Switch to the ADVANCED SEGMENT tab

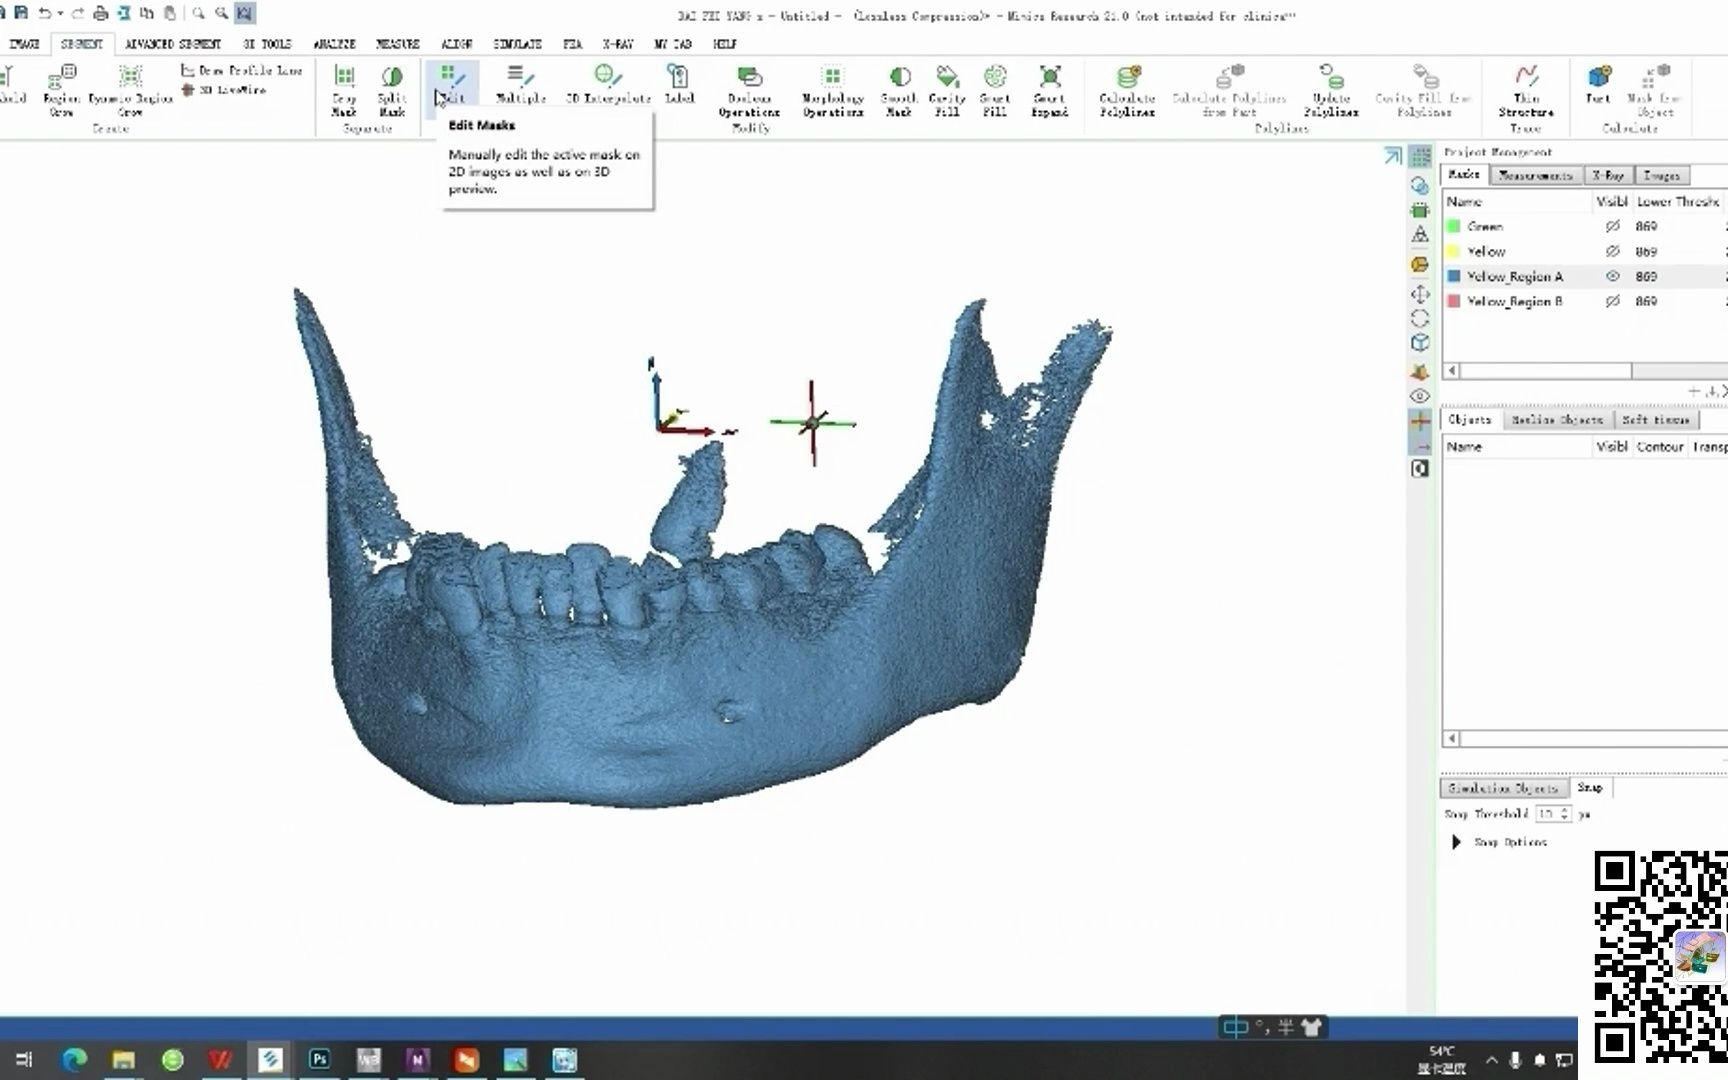point(173,44)
